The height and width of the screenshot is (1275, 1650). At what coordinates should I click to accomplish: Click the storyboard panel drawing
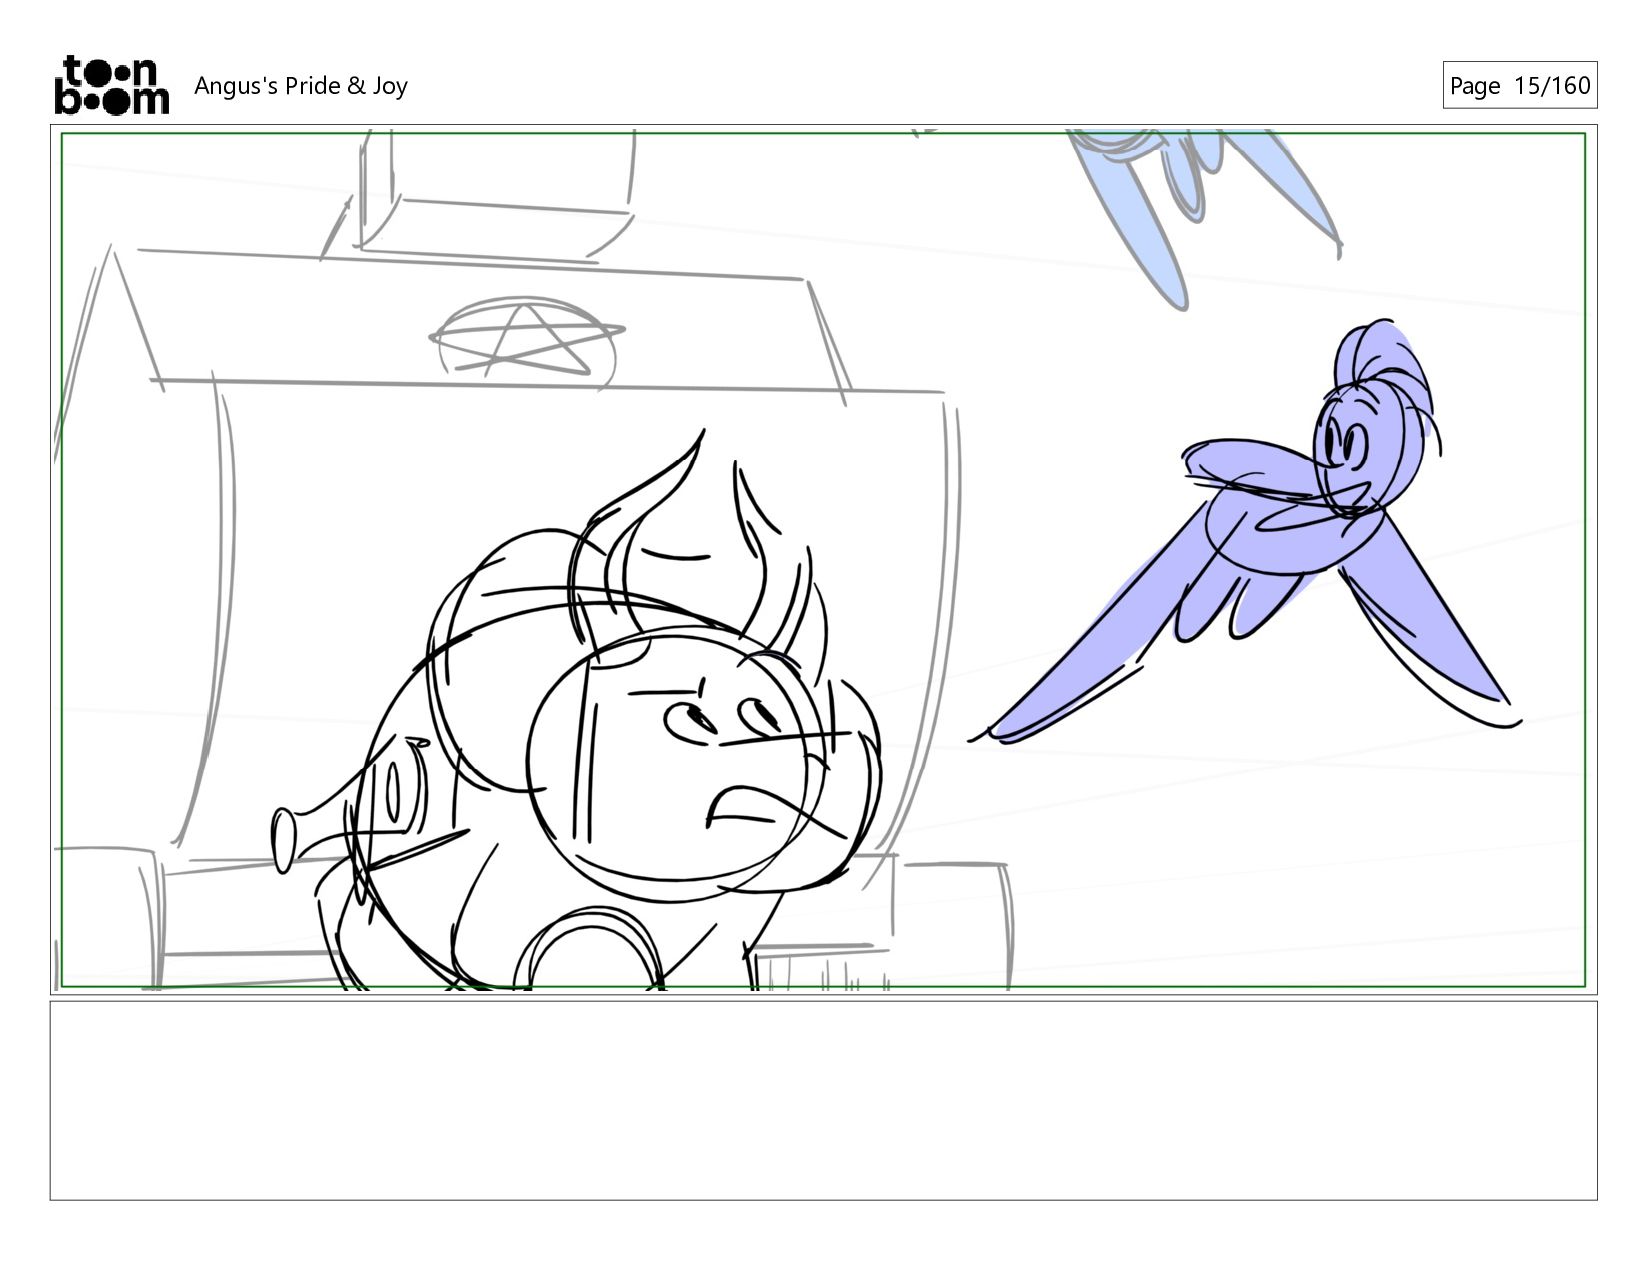tap(823, 560)
